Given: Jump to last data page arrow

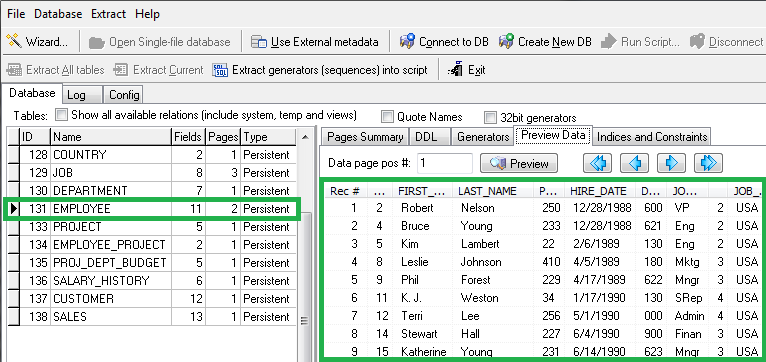Looking at the screenshot, I should point(708,163).
